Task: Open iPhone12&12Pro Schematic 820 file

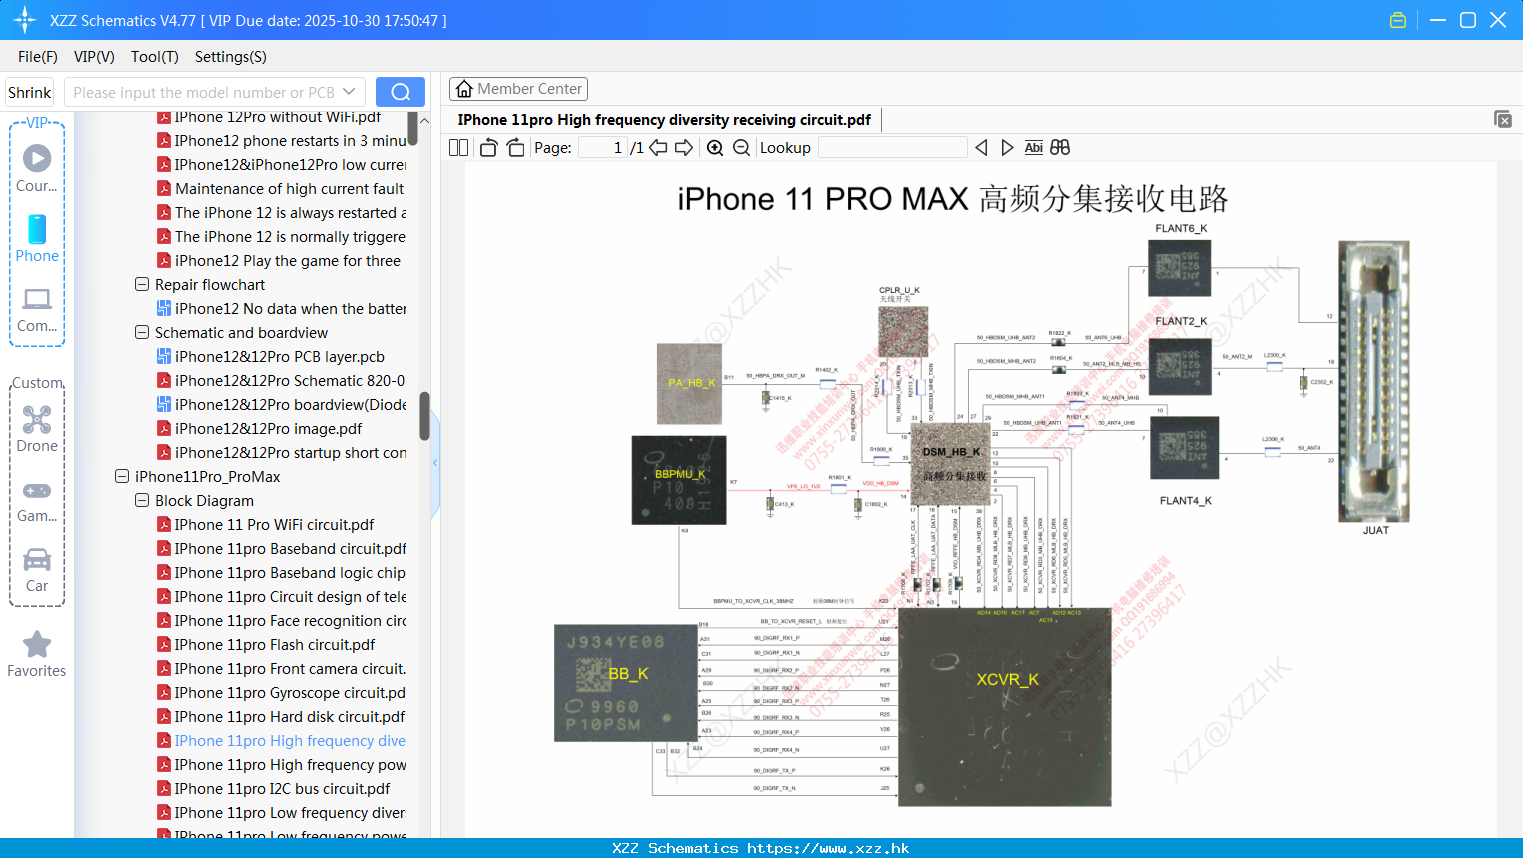Action: (281, 381)
